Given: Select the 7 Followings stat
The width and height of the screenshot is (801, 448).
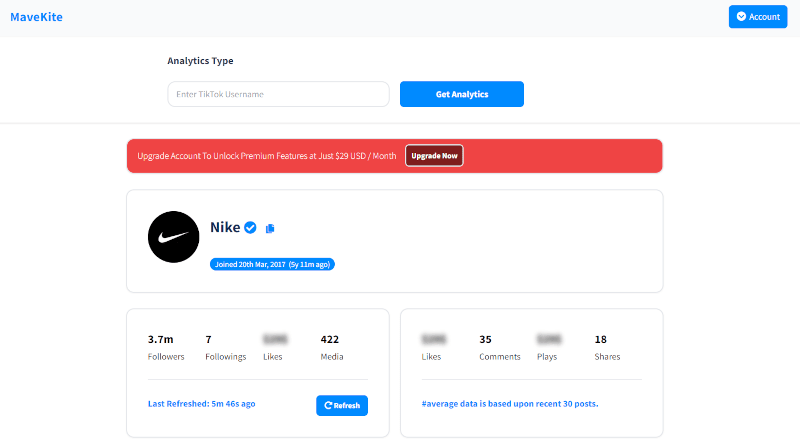Looking at the screenshot, I should click(x=208, y=340).
